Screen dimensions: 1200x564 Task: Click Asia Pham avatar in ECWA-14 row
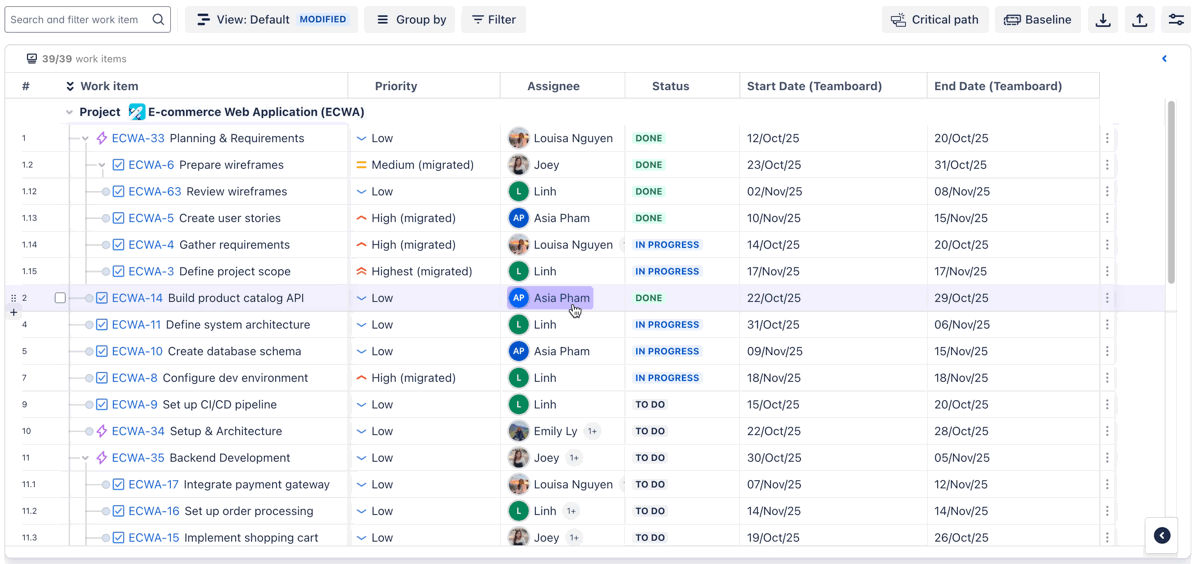(518, 298)
